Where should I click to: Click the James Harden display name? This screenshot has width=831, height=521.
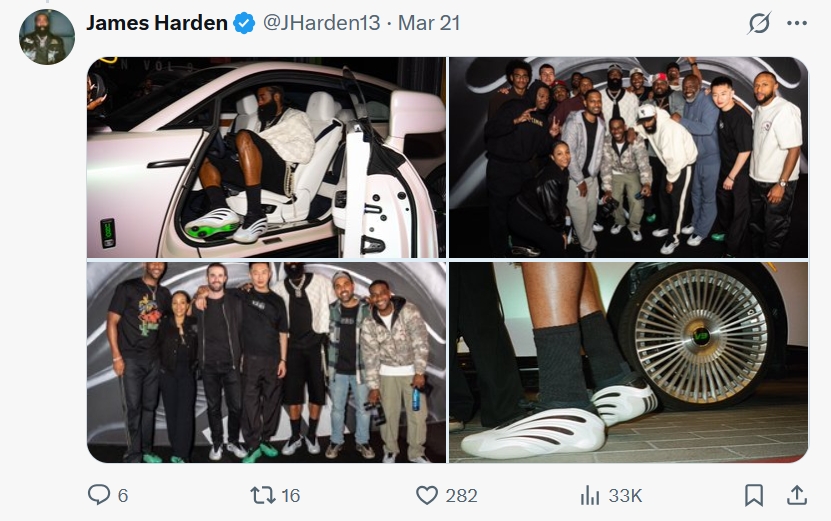click(157, 23)
